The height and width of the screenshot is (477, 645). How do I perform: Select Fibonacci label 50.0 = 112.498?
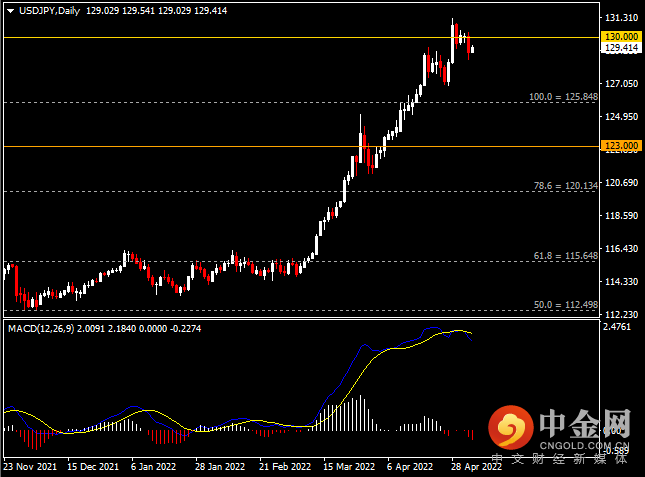pos(566,305)
